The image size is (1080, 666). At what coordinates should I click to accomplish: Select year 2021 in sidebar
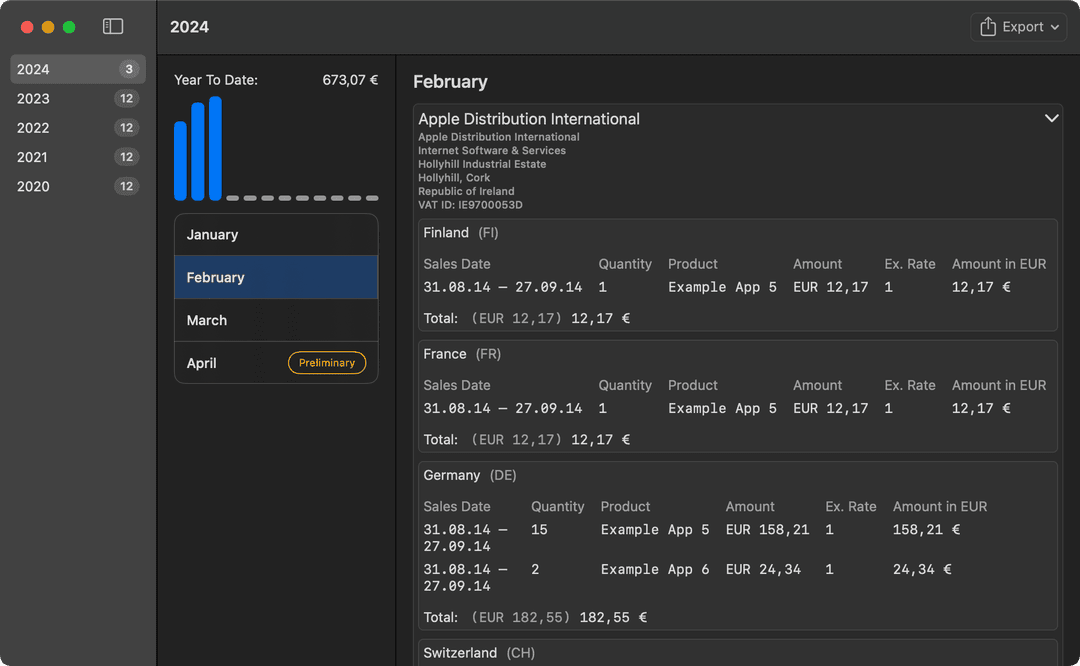[78, 157]
